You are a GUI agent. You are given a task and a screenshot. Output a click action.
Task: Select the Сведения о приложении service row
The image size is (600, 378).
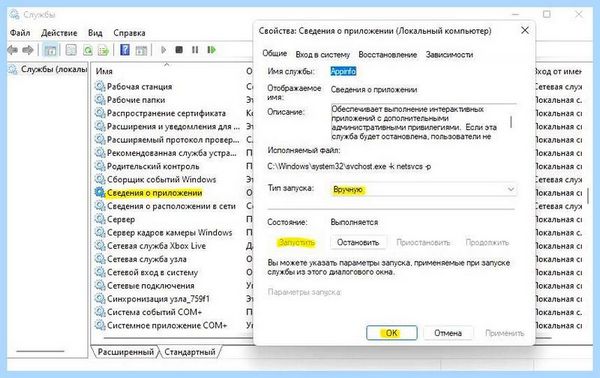point(155,193)
